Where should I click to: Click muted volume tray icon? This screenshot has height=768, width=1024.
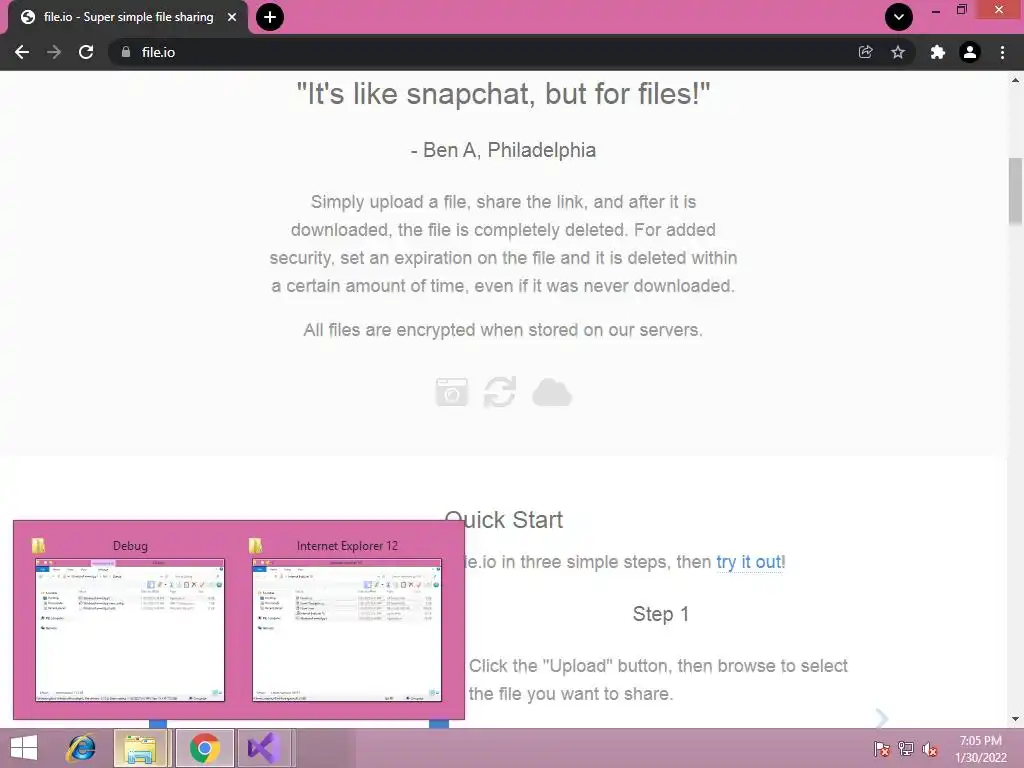tap(930, 748)
